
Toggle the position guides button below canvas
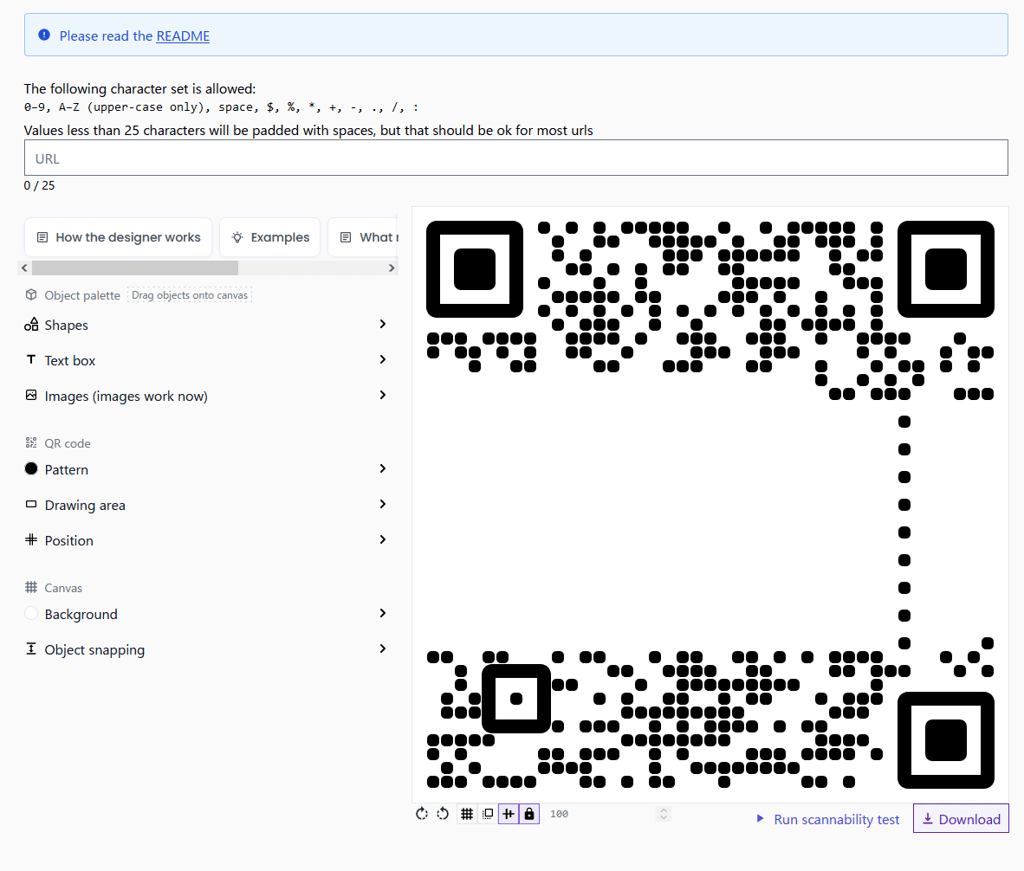(508, 814)
